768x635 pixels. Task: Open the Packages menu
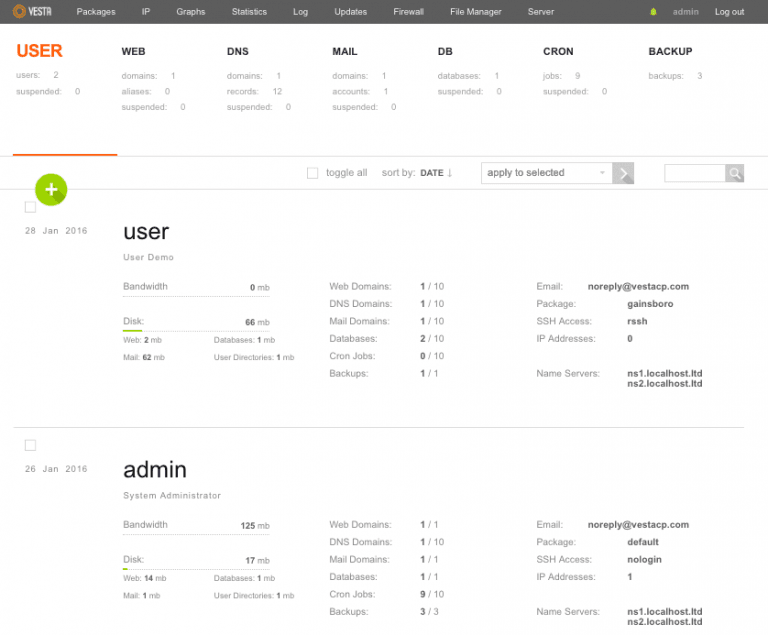[96, 12]
